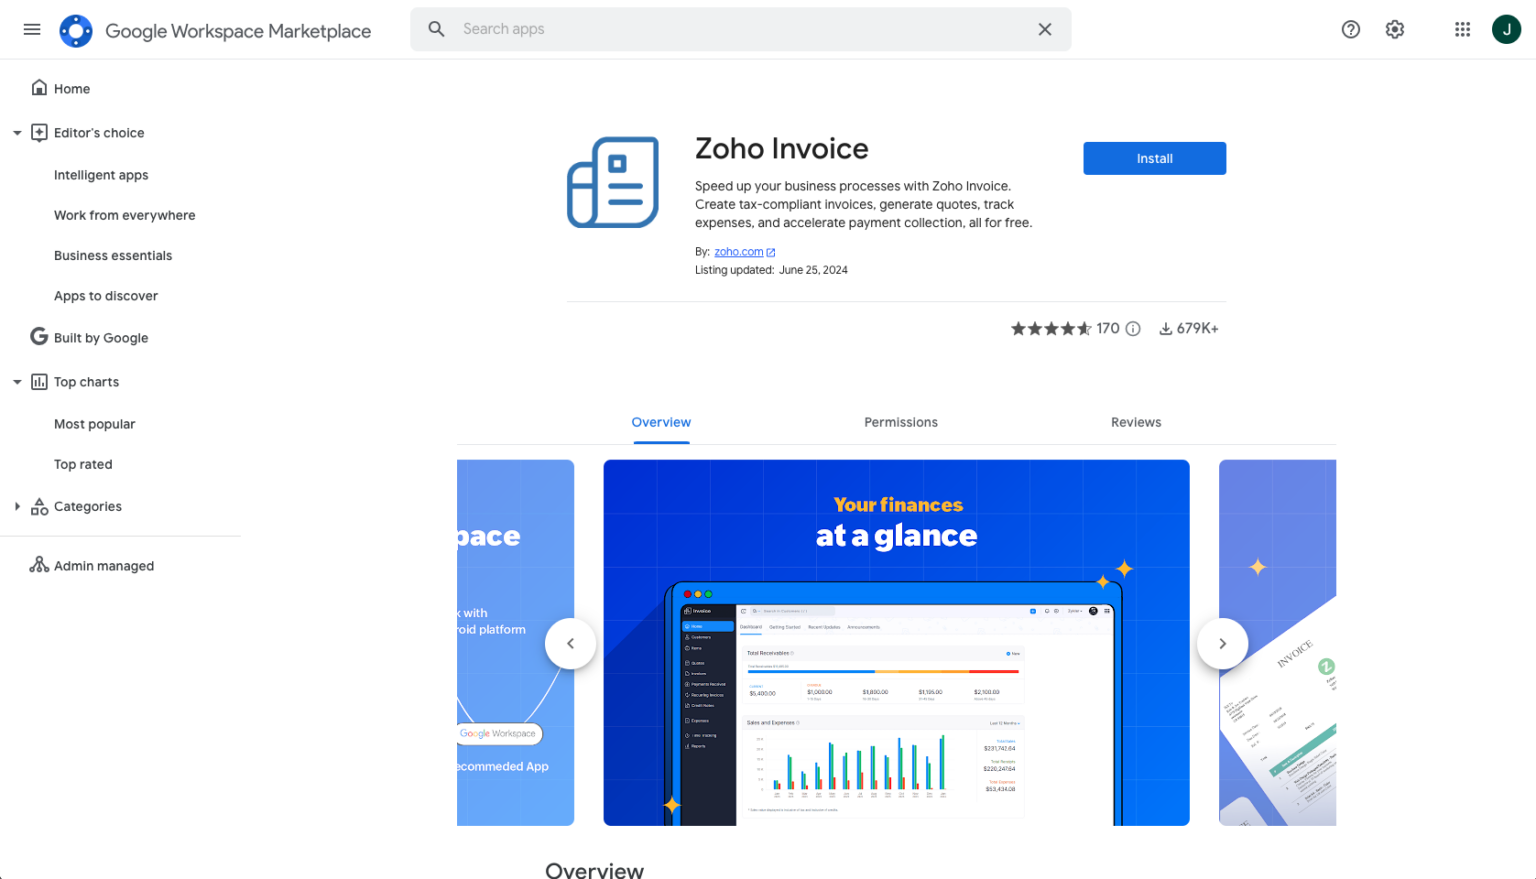The height and width of the screenshot is (879, 1536).
Task: Collapse the Editor's choice section
Action: [16, 132]
